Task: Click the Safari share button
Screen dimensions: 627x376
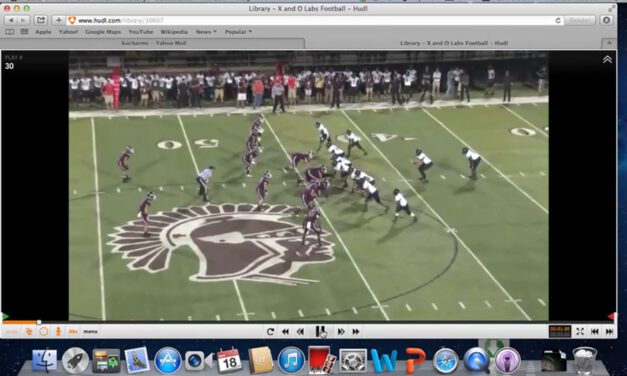Action: (x=41, y=20)
